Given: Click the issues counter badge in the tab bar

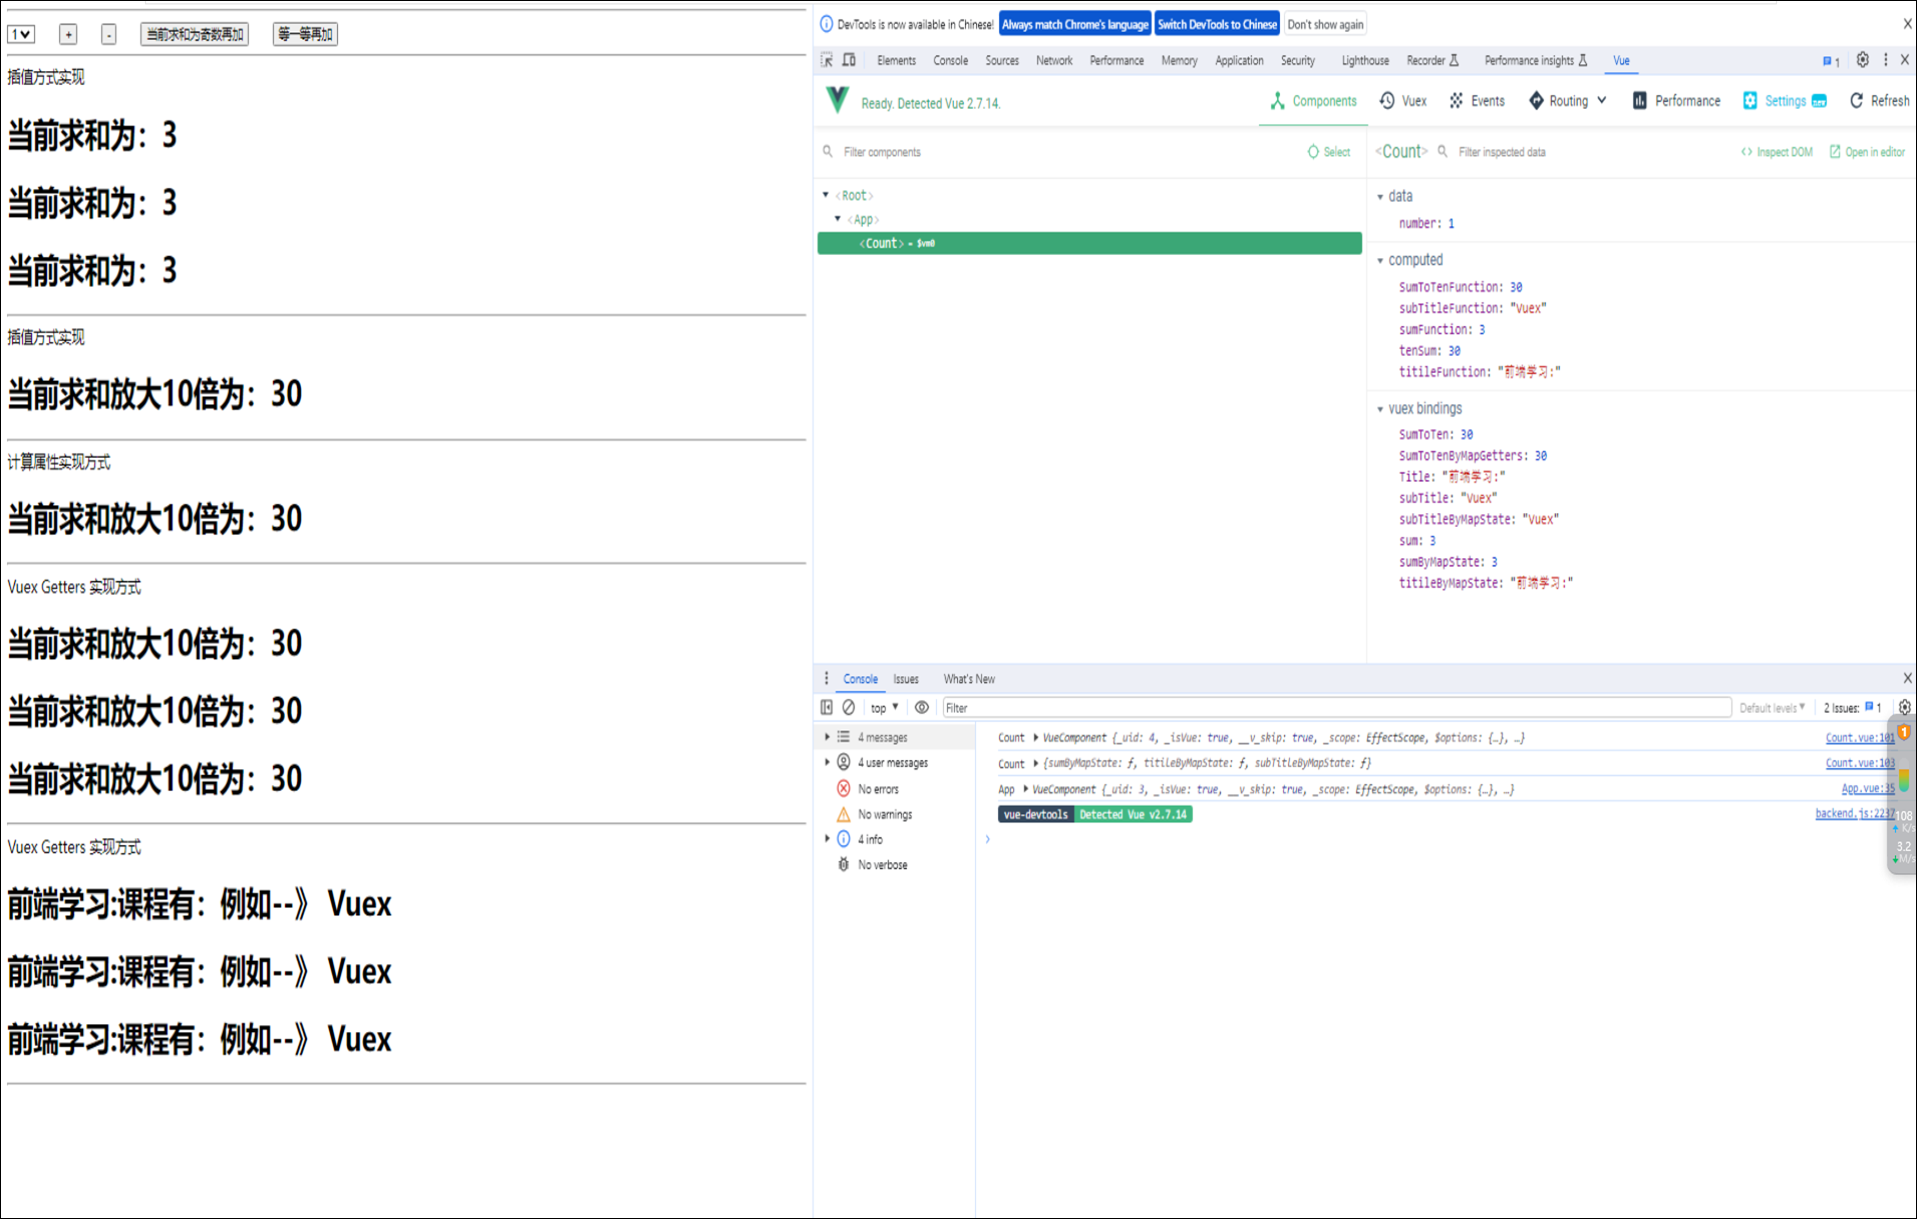Looking at the screenshot, I should point(1831,61).
